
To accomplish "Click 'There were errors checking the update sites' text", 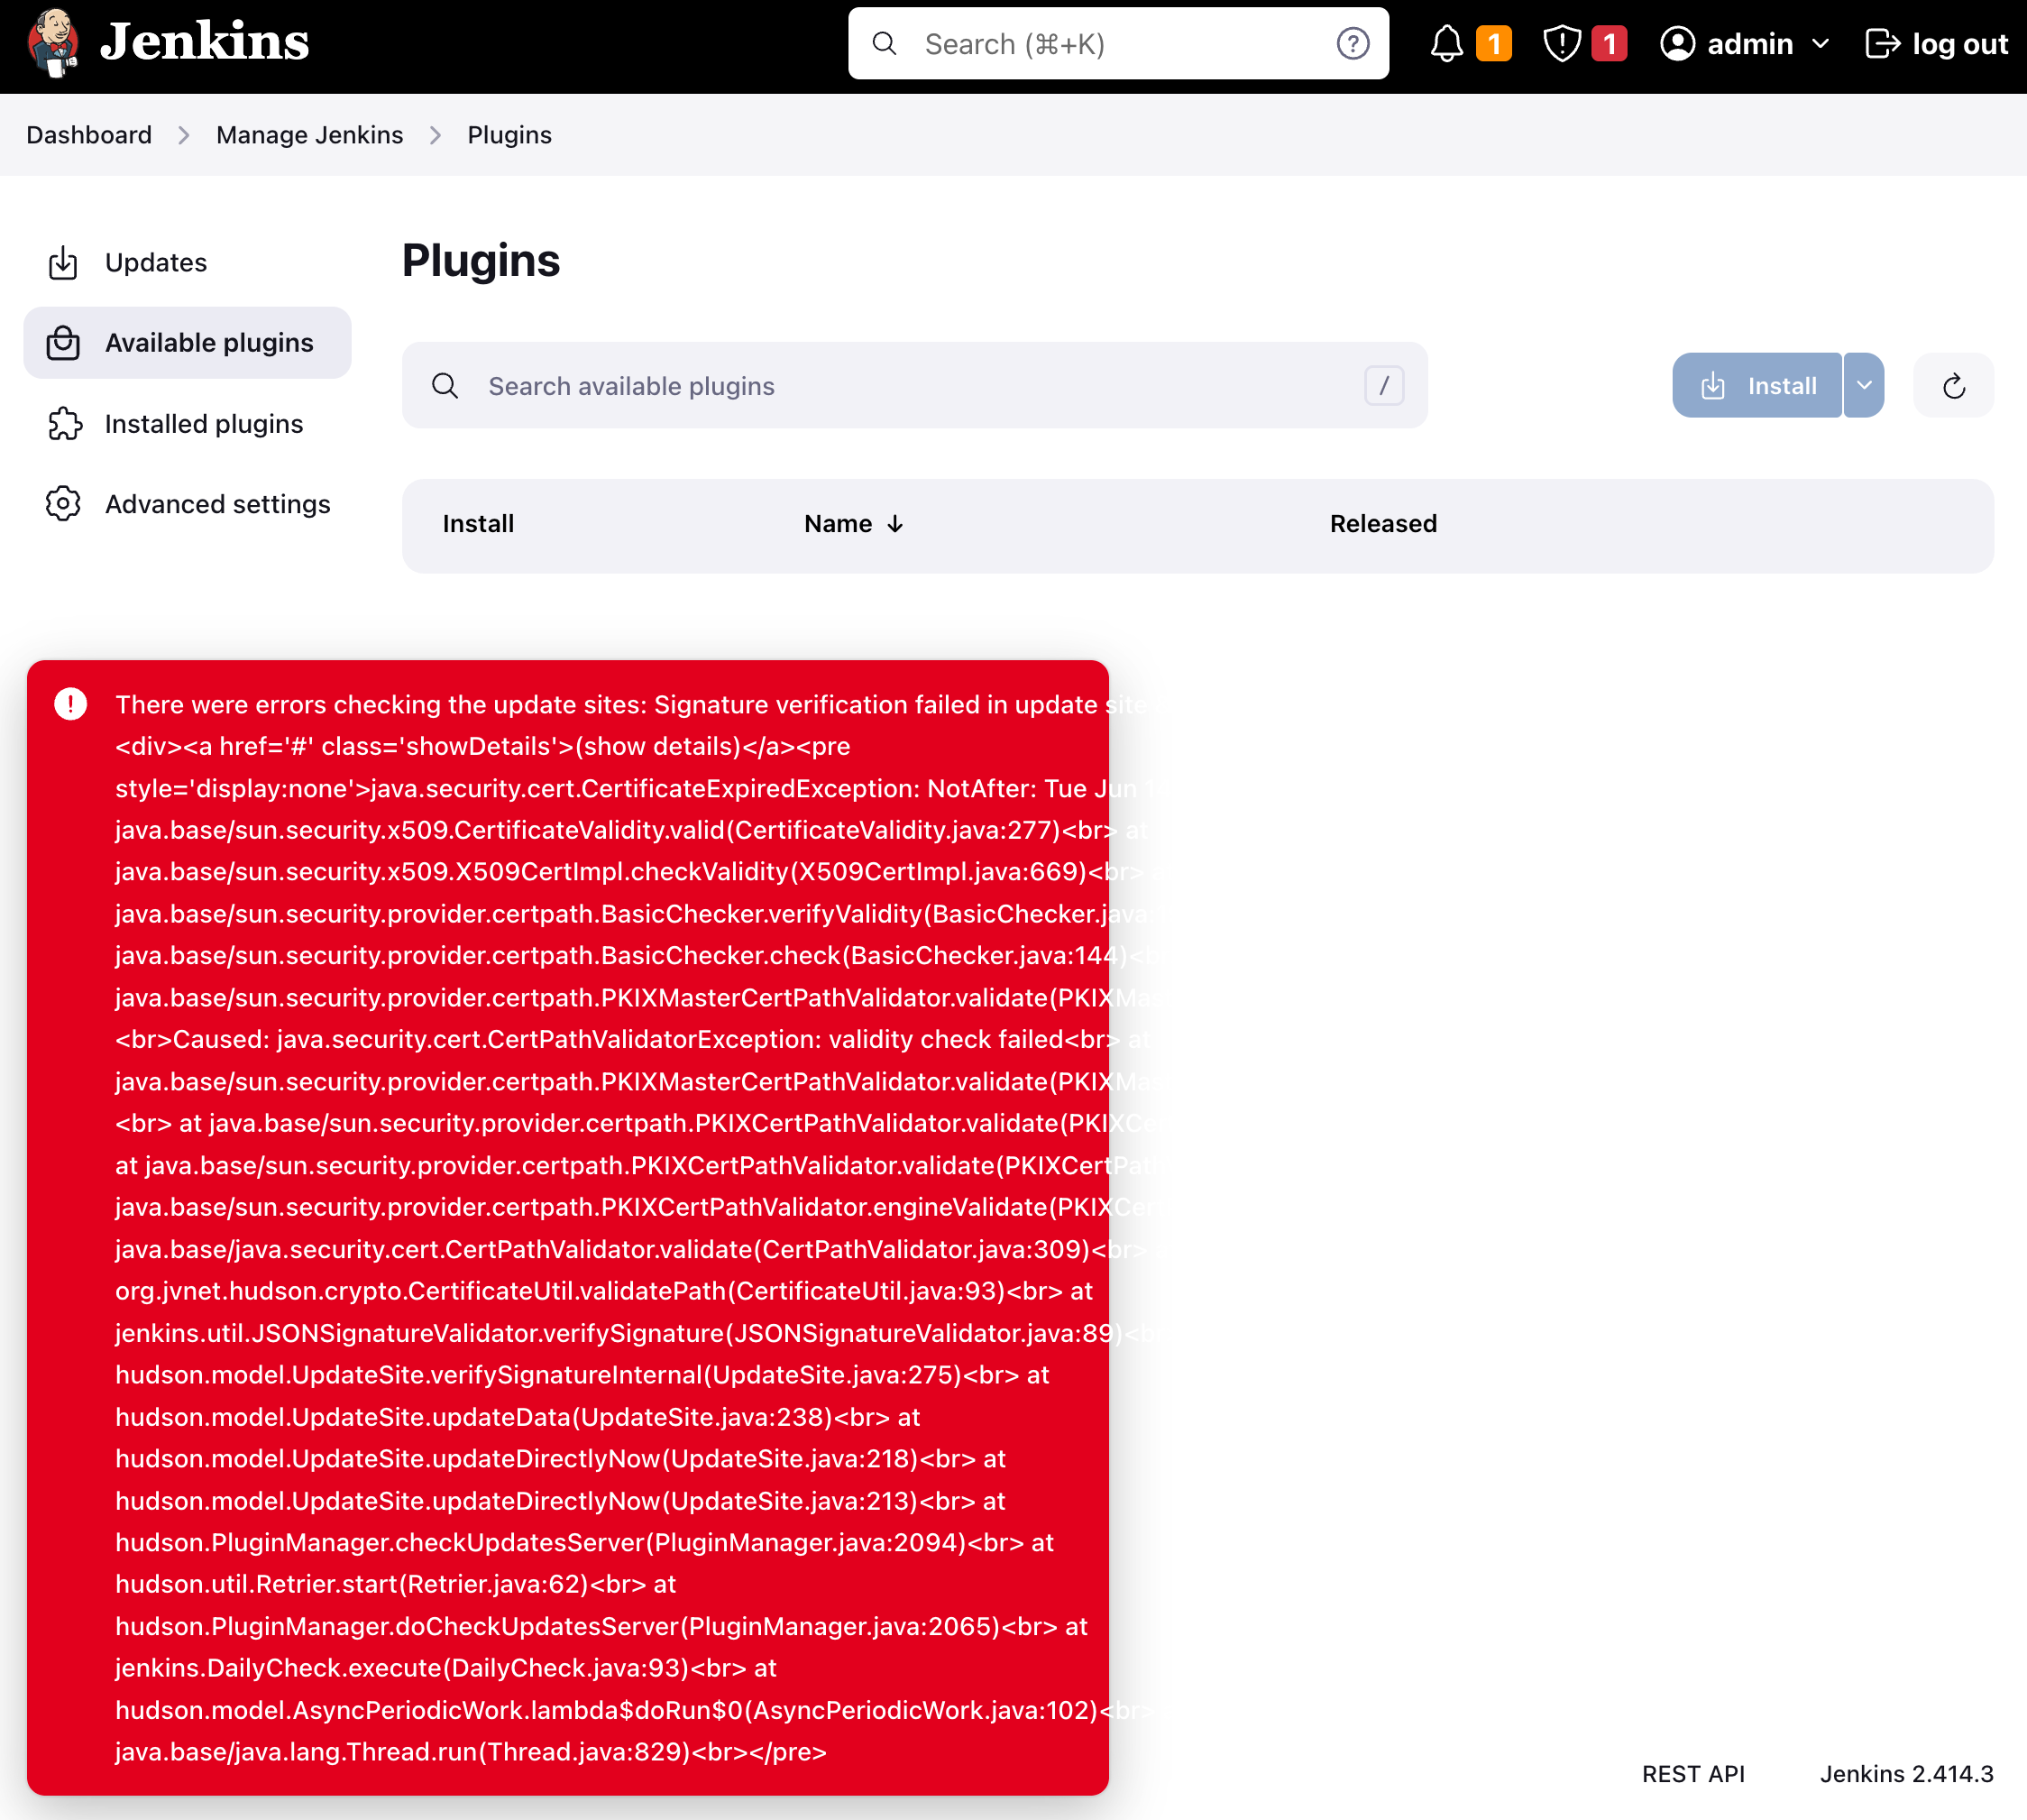I will [381, 705].
